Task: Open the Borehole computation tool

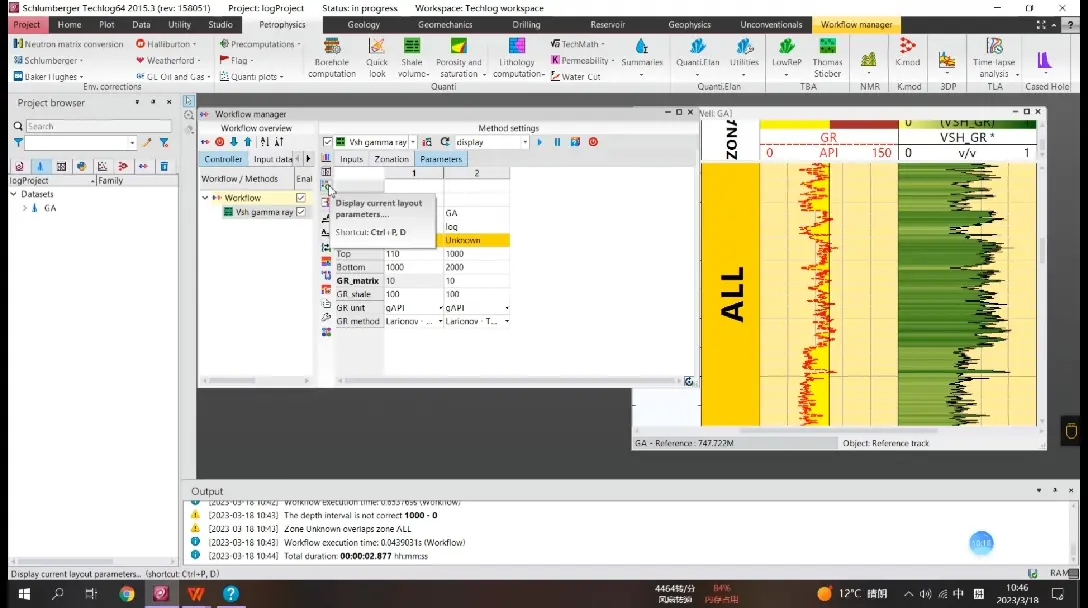Action: coord(332,58)
